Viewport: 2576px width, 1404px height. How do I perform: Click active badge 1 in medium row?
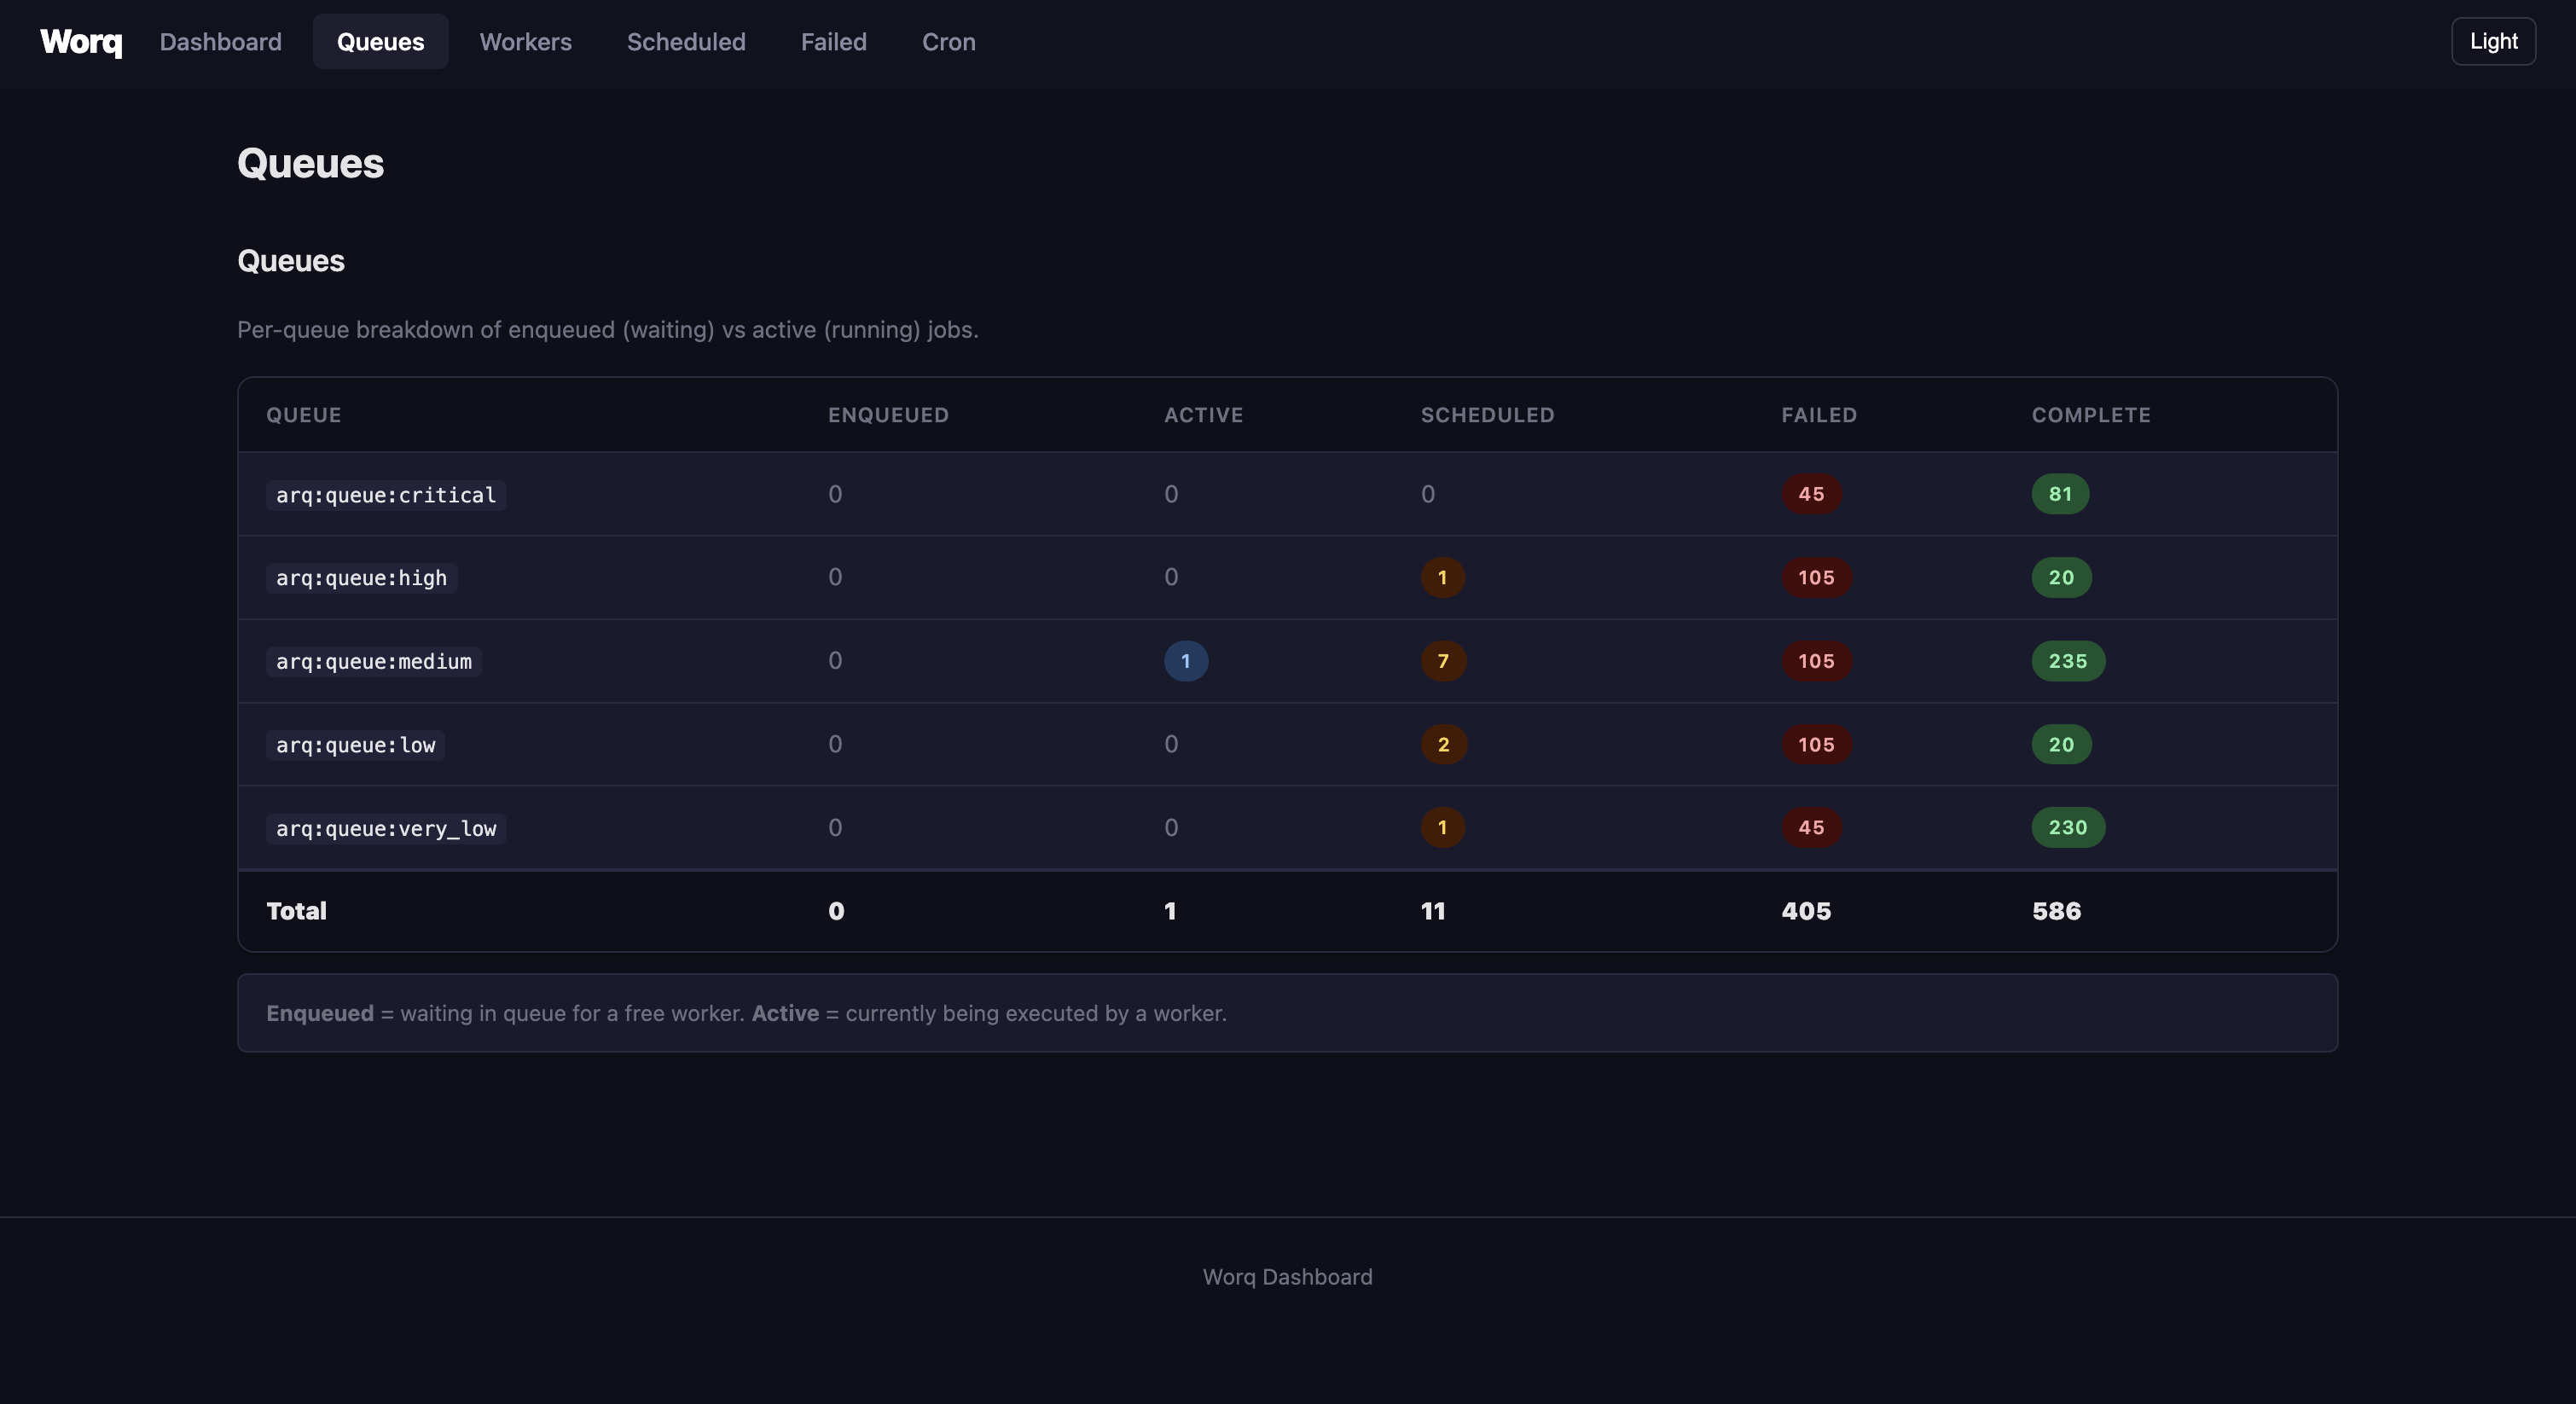(x=1186, y=661)
